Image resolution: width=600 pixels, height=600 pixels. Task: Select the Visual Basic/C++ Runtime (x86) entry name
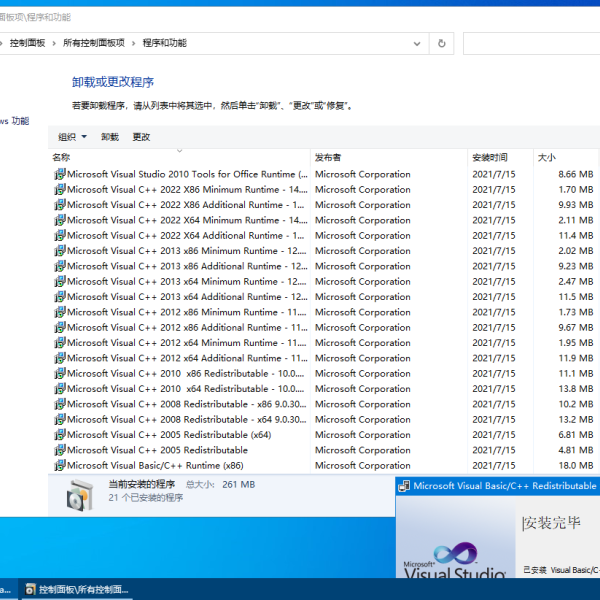[155, 466]
